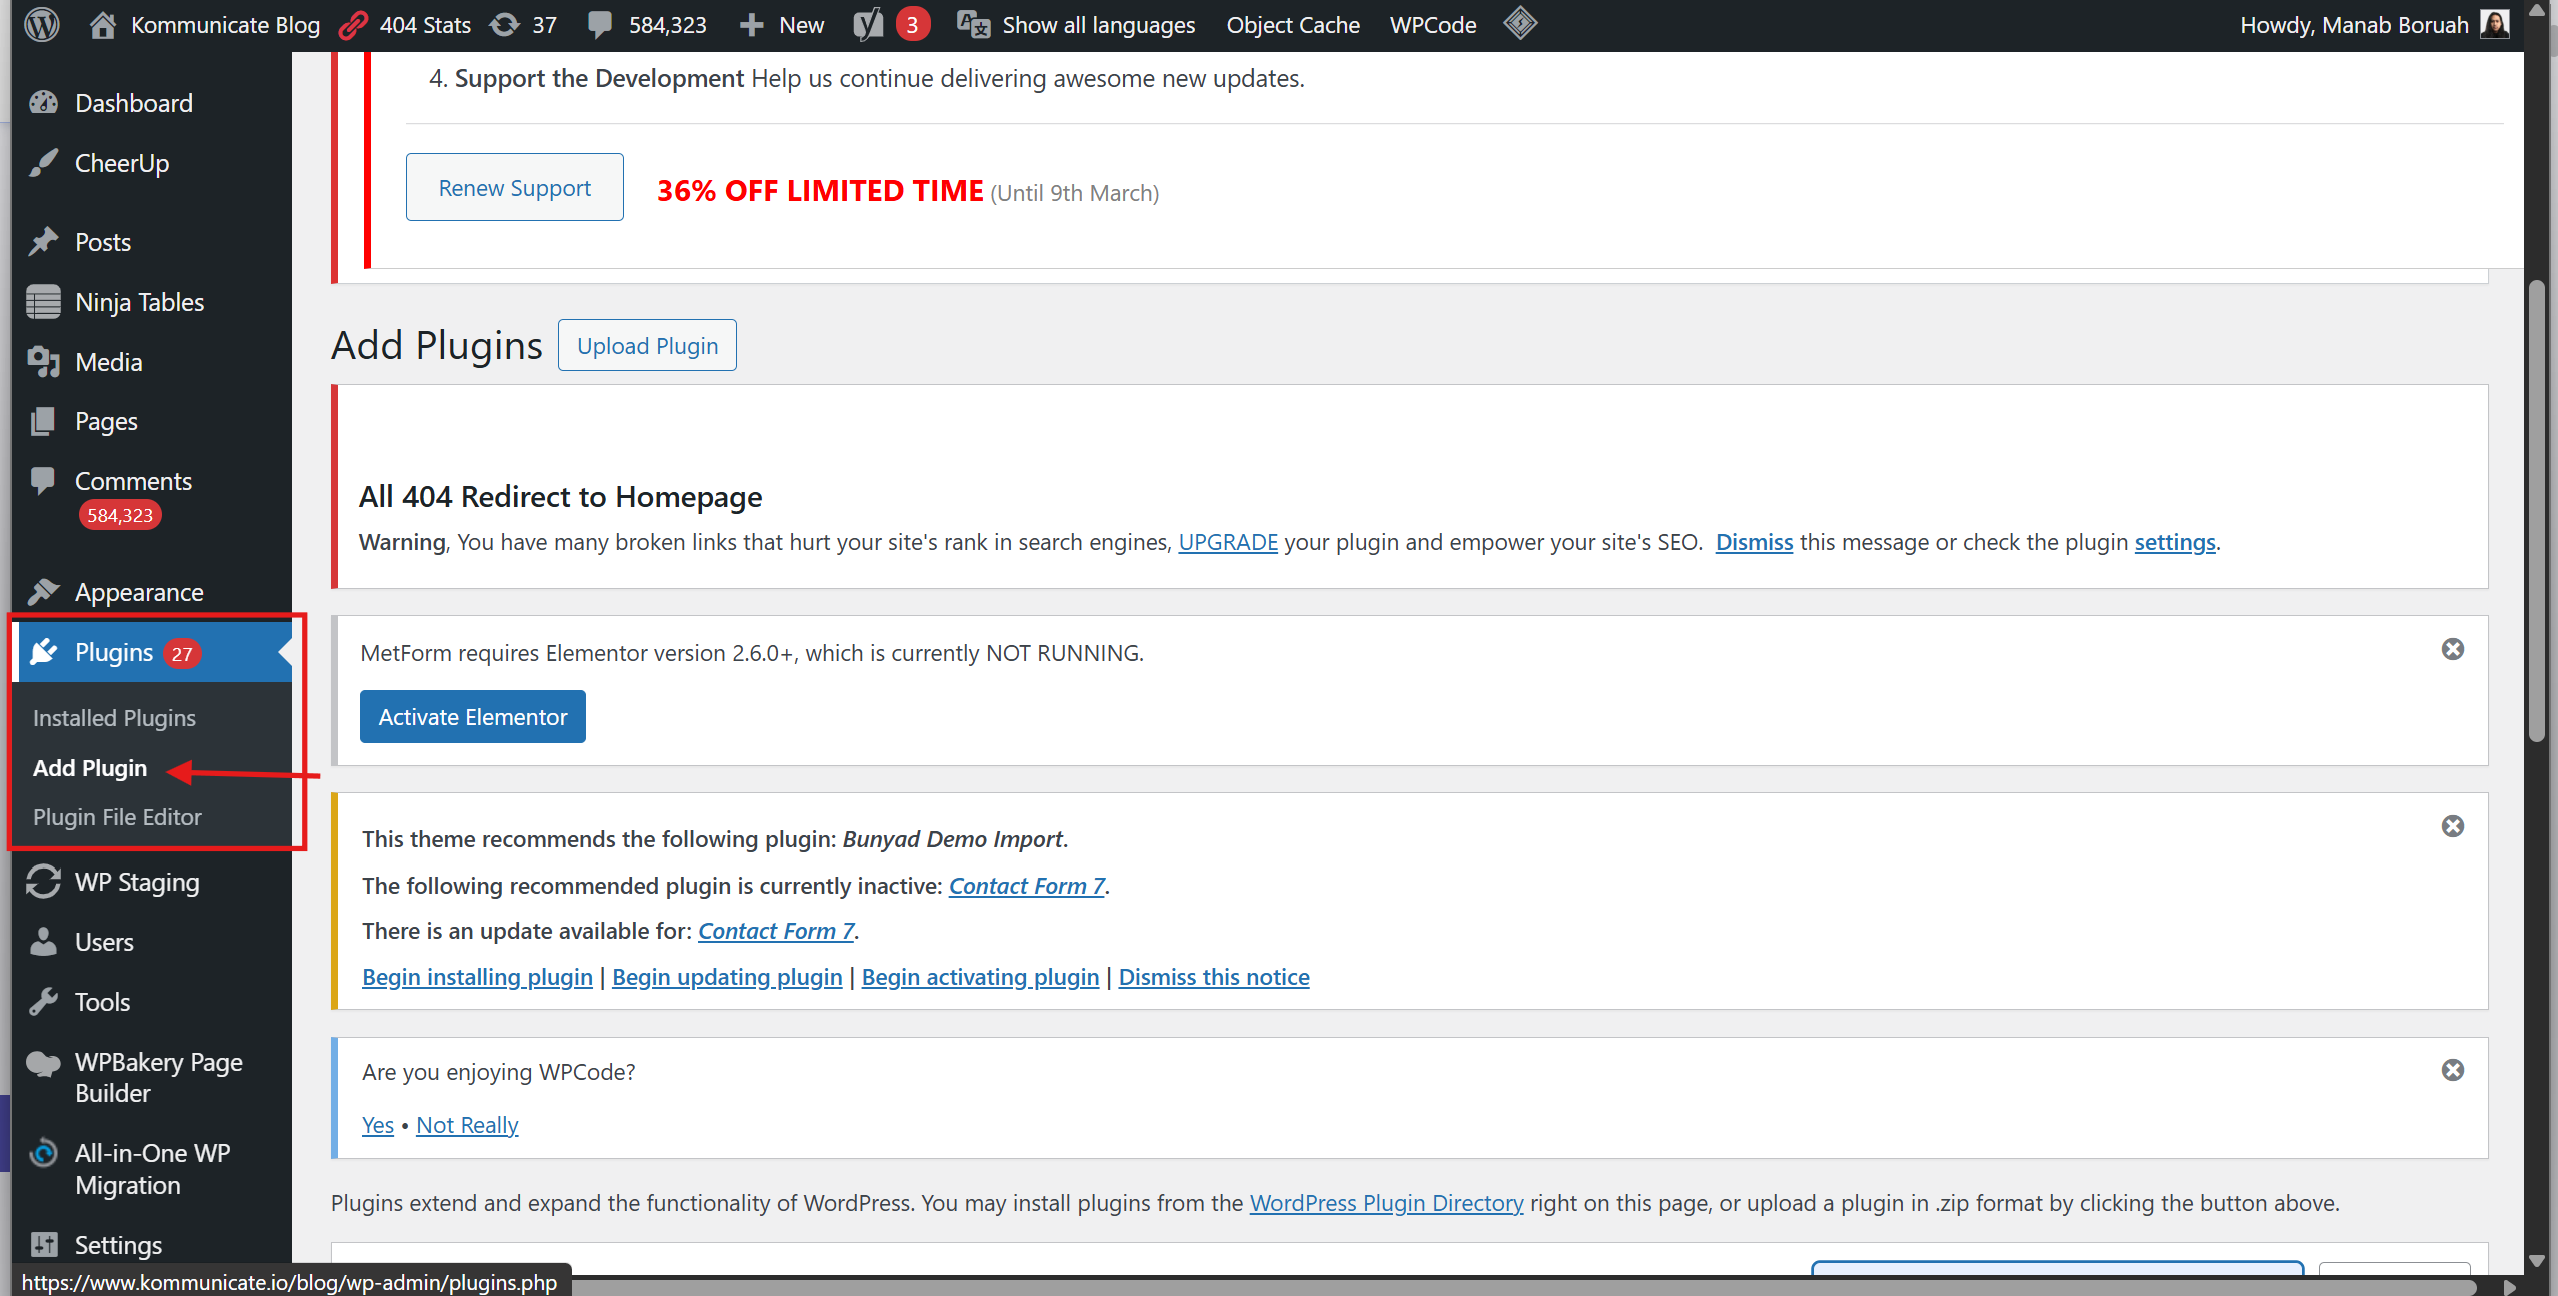Answer Yes to enjoying WPCode
This screenshot has width=2558, height=1296.
pyautogui.click(x=378, y=1124)
